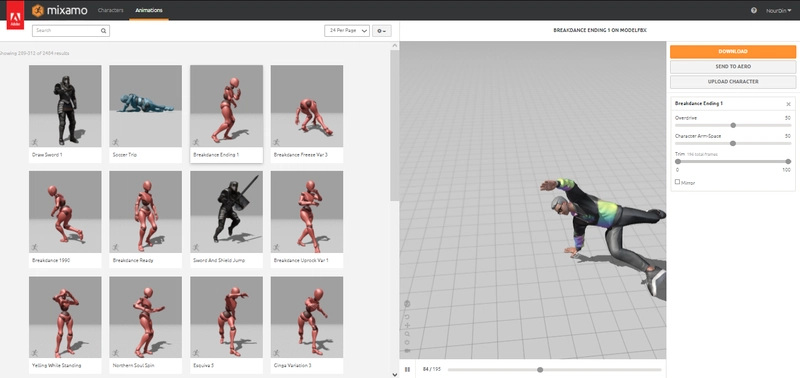Screen dimensions: 800x378
Task: Click the zoom magnifier icon in viewport
Action: (407, 334)
